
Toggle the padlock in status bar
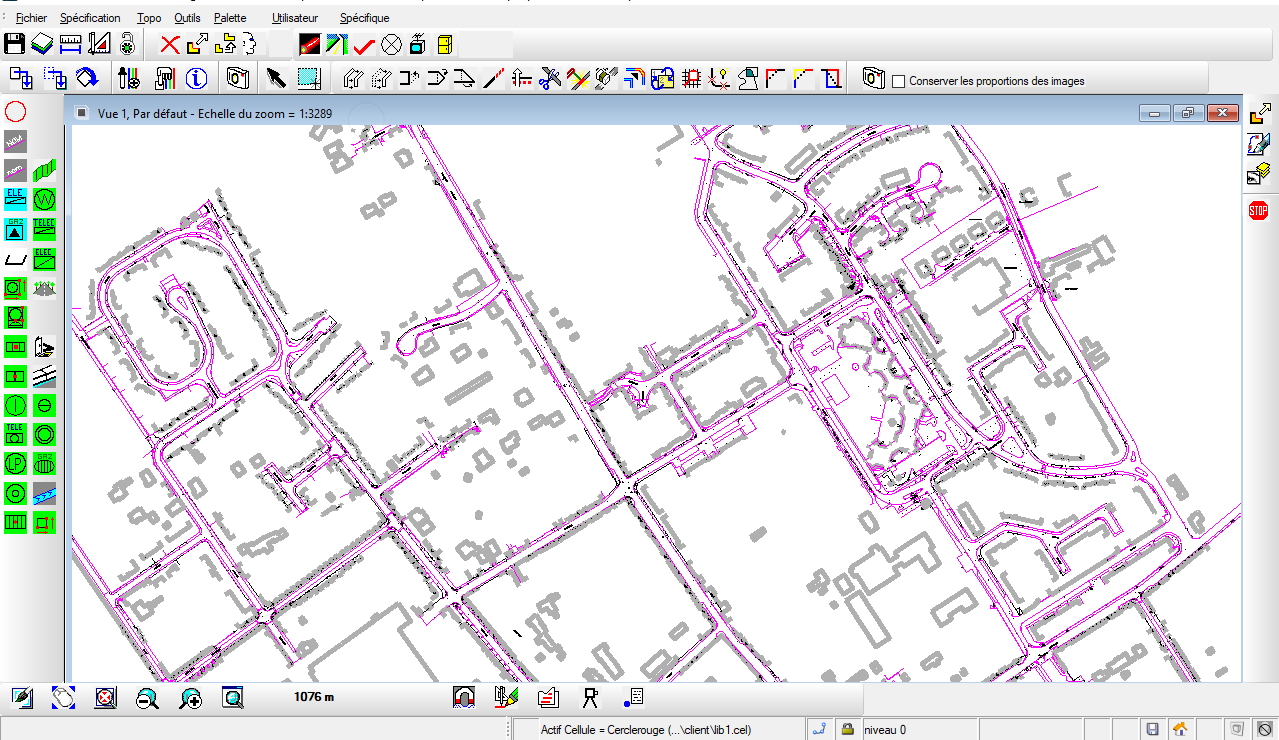click(x=847, y=729)
